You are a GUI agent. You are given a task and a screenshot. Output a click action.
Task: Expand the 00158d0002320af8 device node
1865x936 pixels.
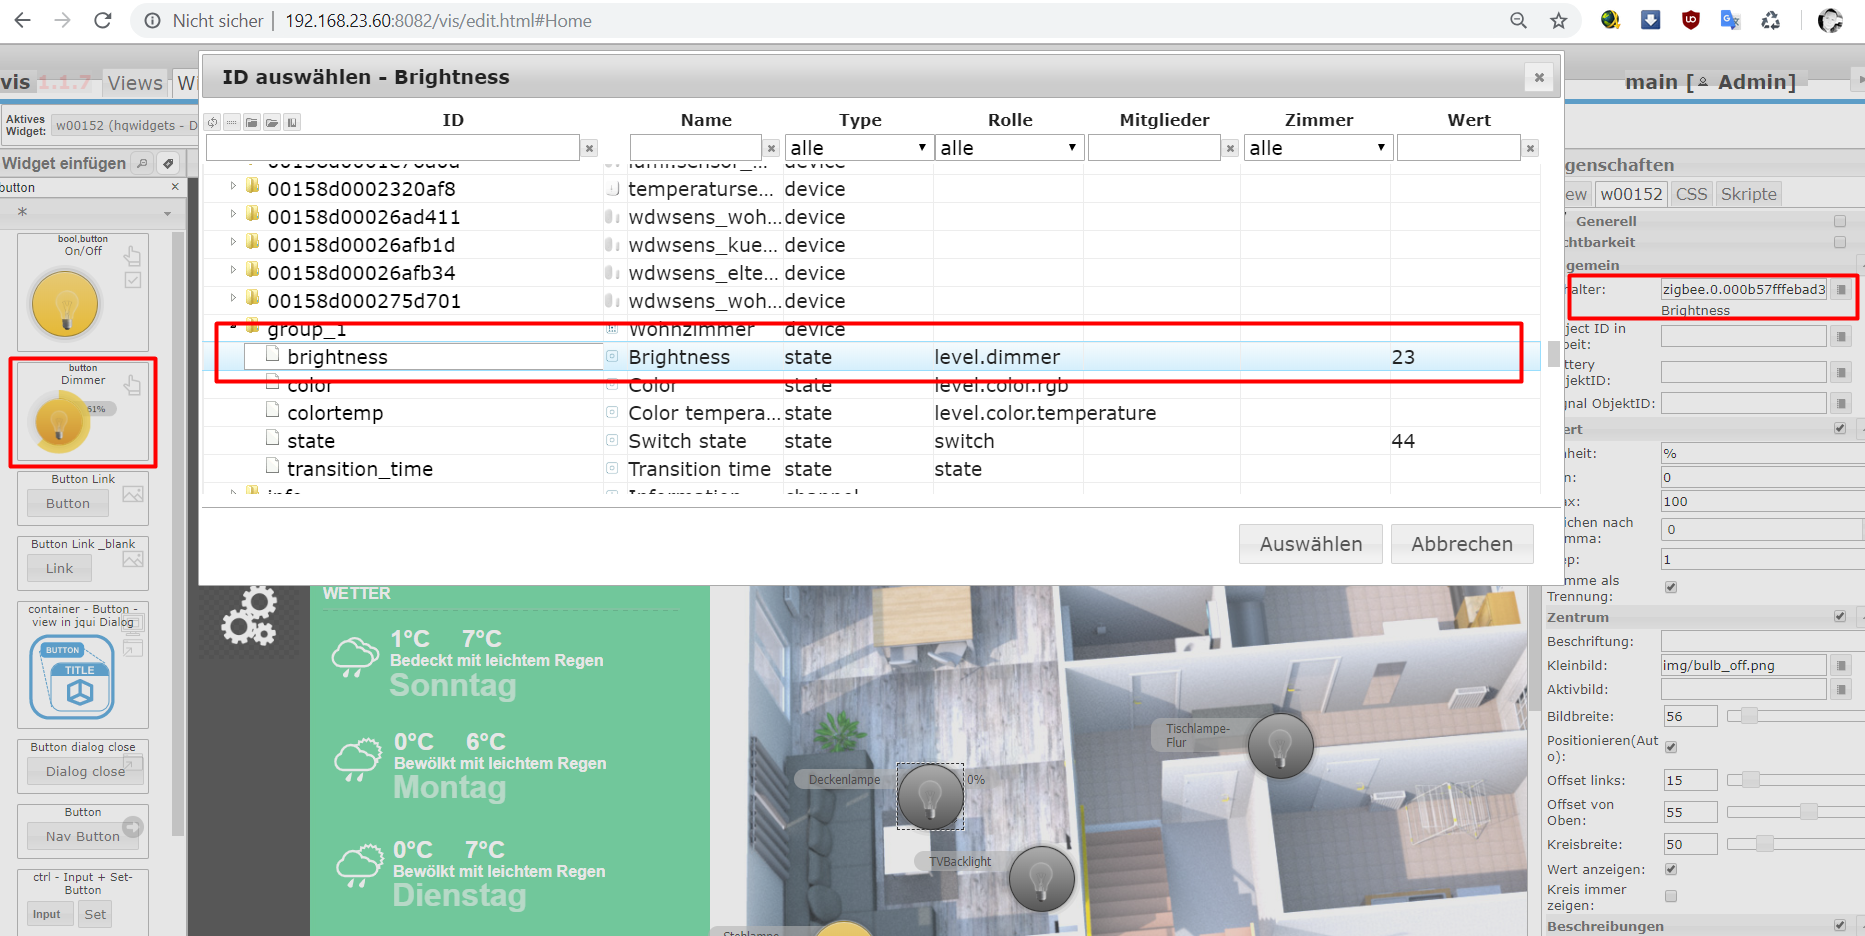coord(233,186)
